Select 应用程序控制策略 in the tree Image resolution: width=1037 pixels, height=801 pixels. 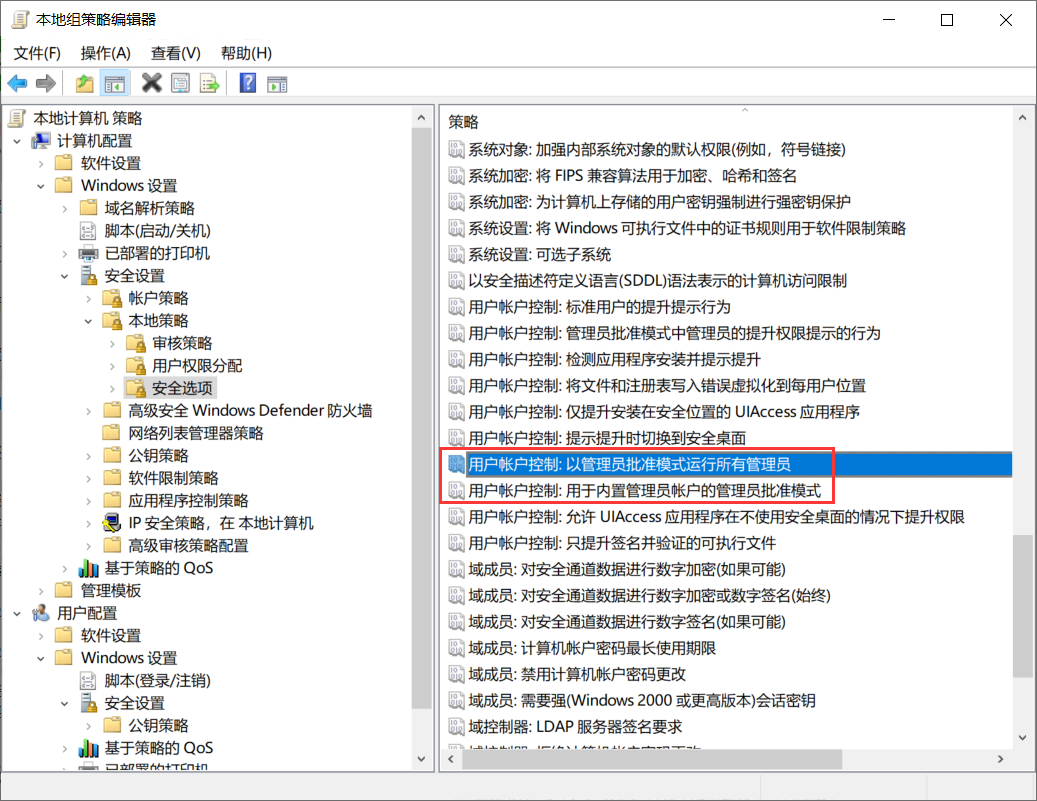coord(188,501)
